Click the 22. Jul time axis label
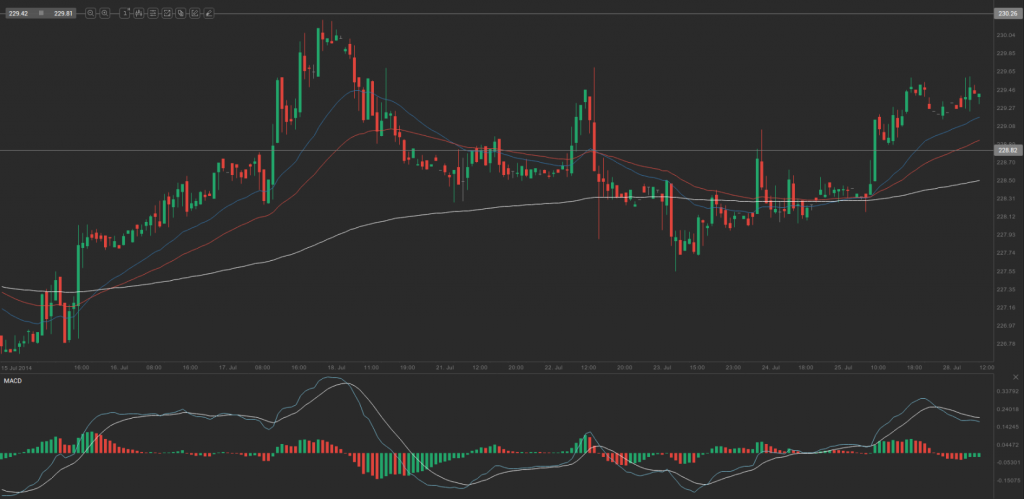The height and width of the screenshot is (499, 1024). pyautogui.click(x=551, y=367)
